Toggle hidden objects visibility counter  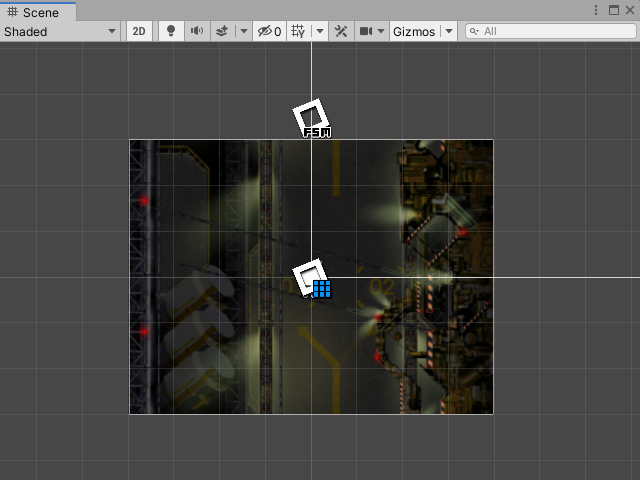(x=270, y=31)
